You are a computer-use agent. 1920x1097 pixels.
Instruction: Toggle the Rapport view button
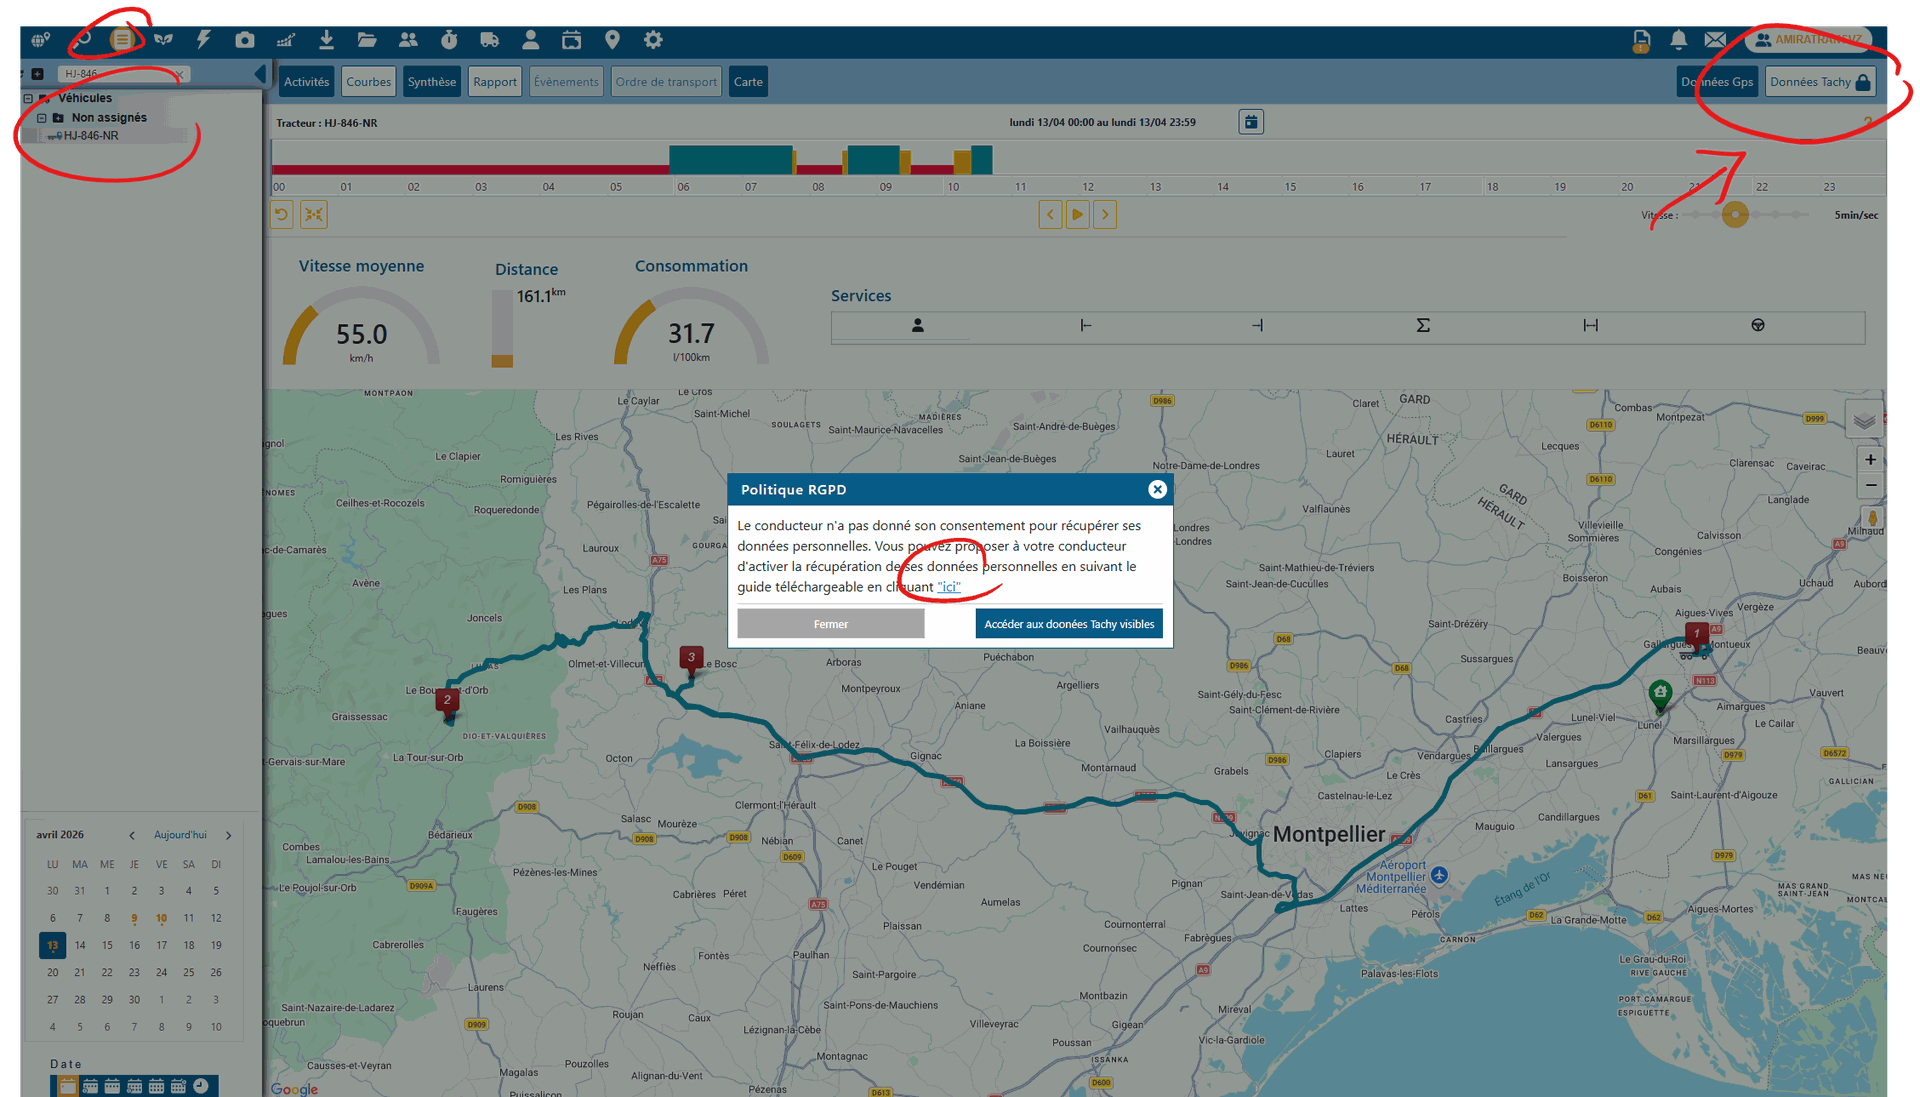495,82
